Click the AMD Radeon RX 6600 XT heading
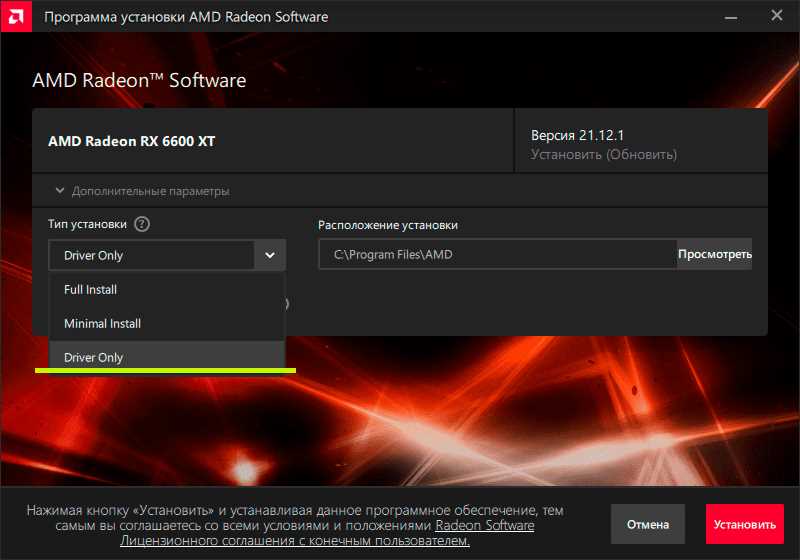This screenshot has width=800, height=560. point(132,141)
